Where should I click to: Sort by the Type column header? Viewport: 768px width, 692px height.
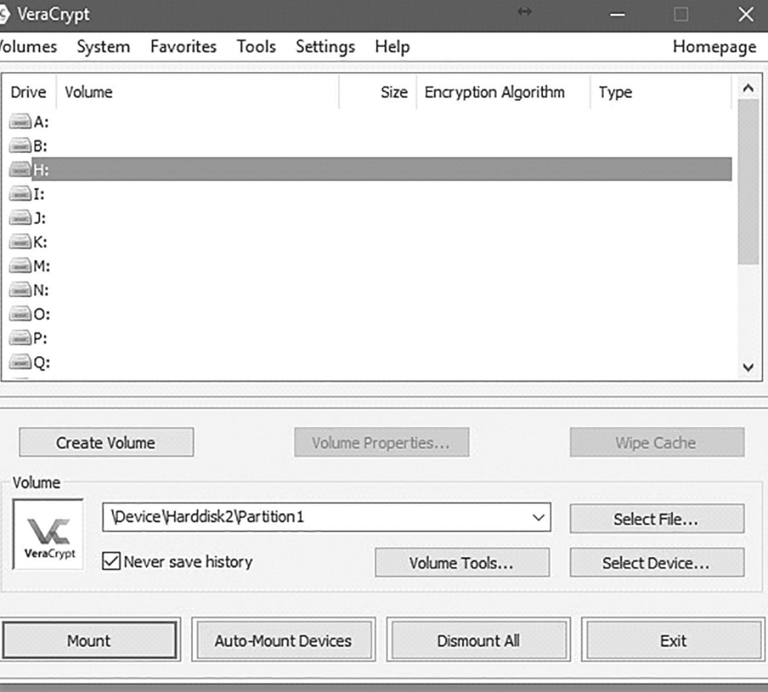(x=661, y=92)
